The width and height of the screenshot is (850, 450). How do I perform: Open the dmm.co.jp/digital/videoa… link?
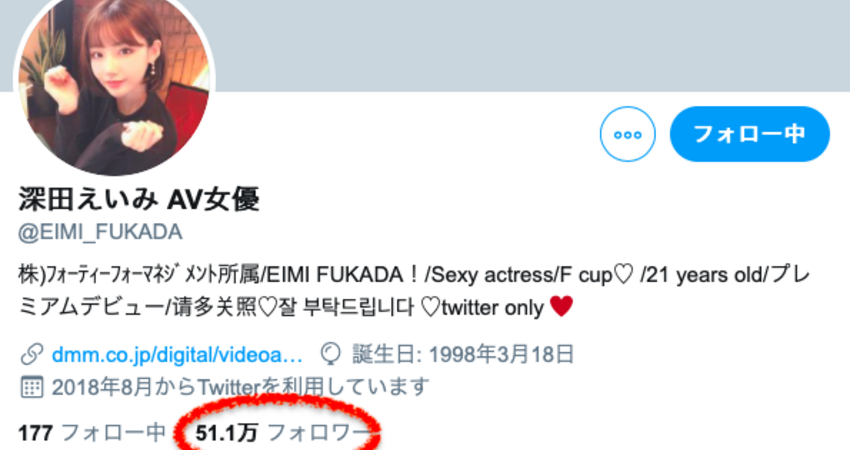[x=177, y=355]
